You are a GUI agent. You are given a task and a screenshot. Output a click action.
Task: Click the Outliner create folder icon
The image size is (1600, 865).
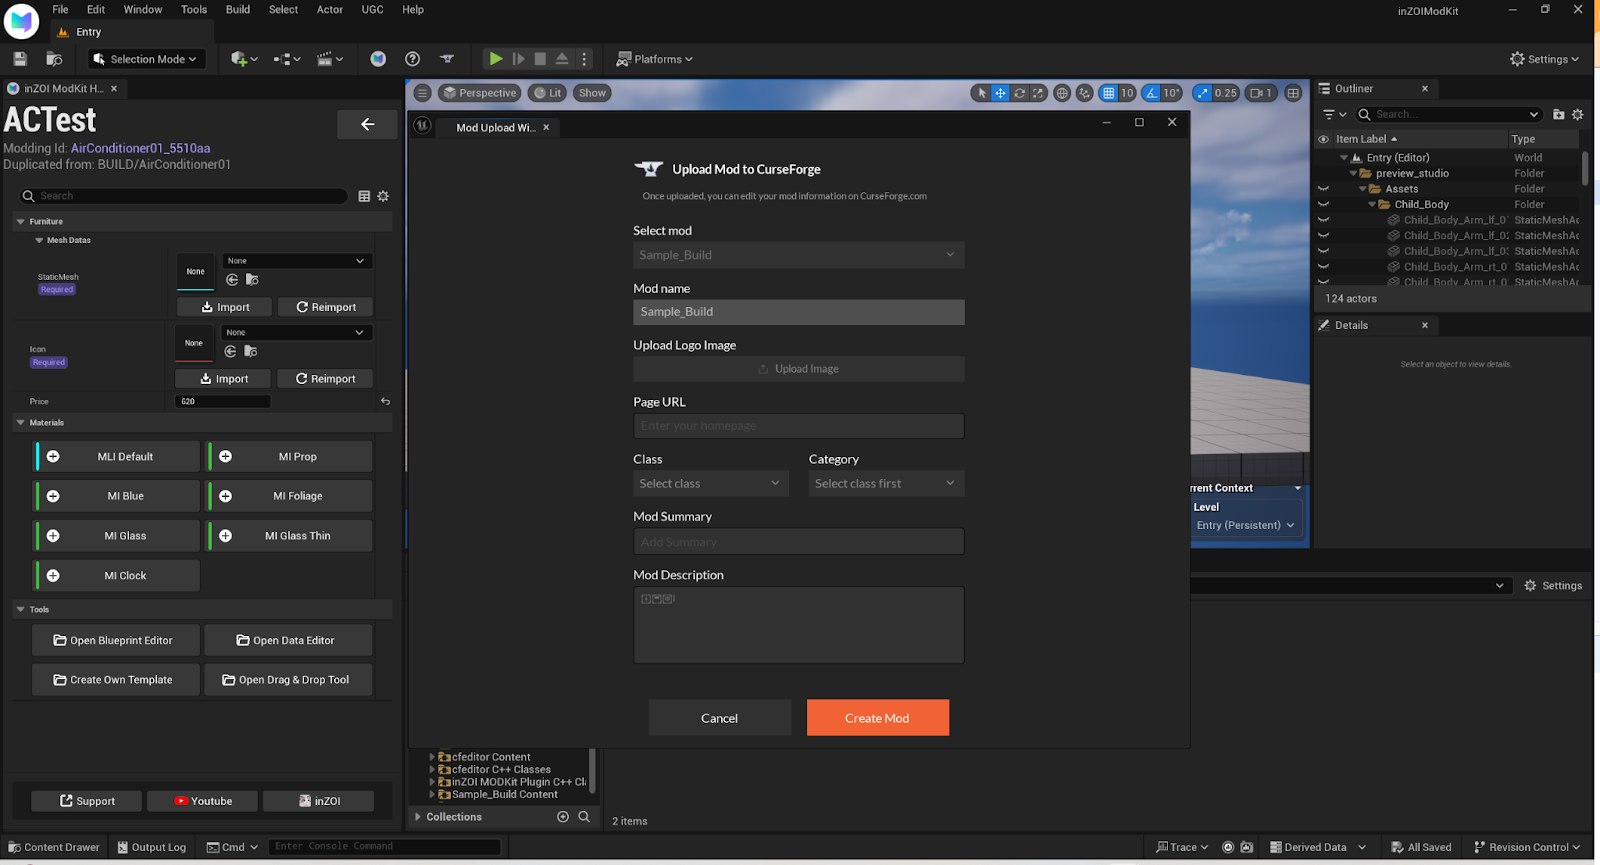click(1558, 114)
